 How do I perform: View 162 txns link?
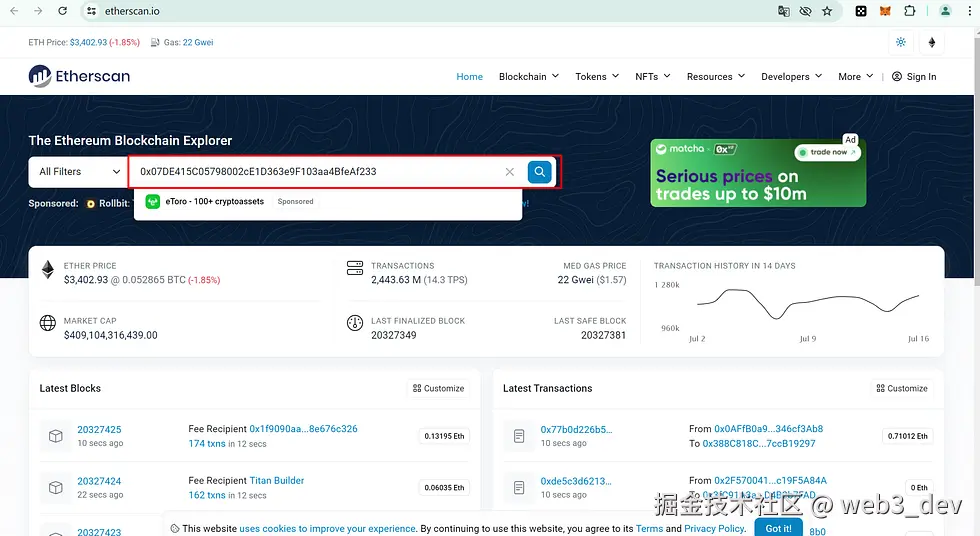207,495
